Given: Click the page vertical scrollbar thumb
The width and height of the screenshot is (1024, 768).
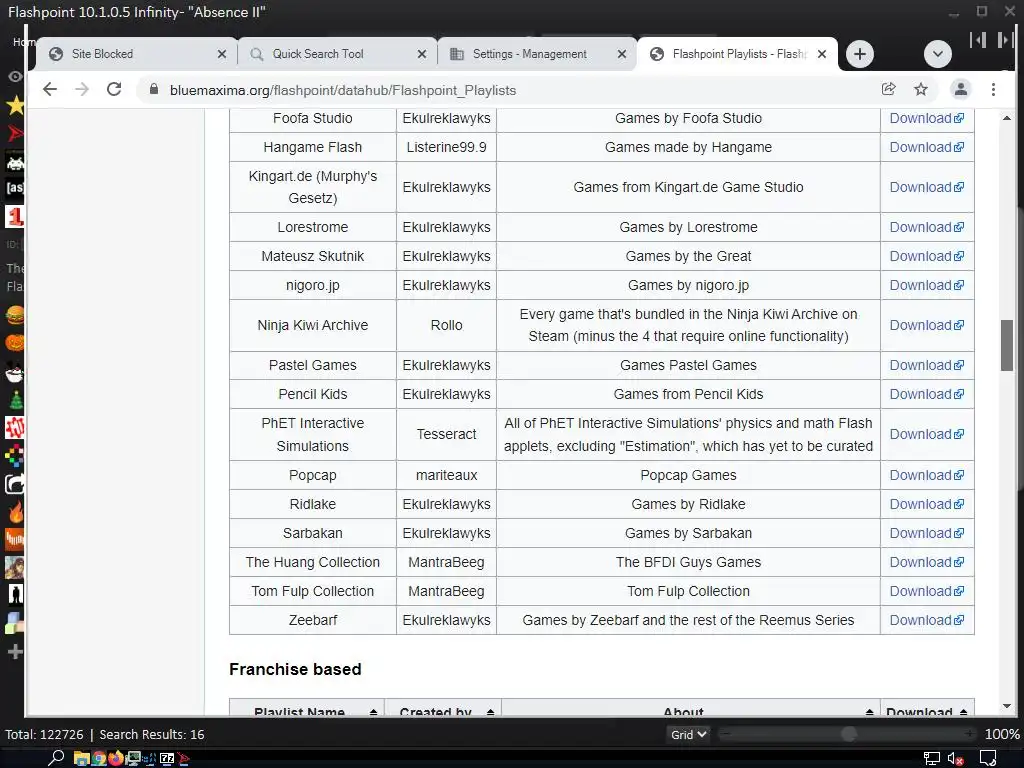Looking at the screenshot, I should point(1006,345).
